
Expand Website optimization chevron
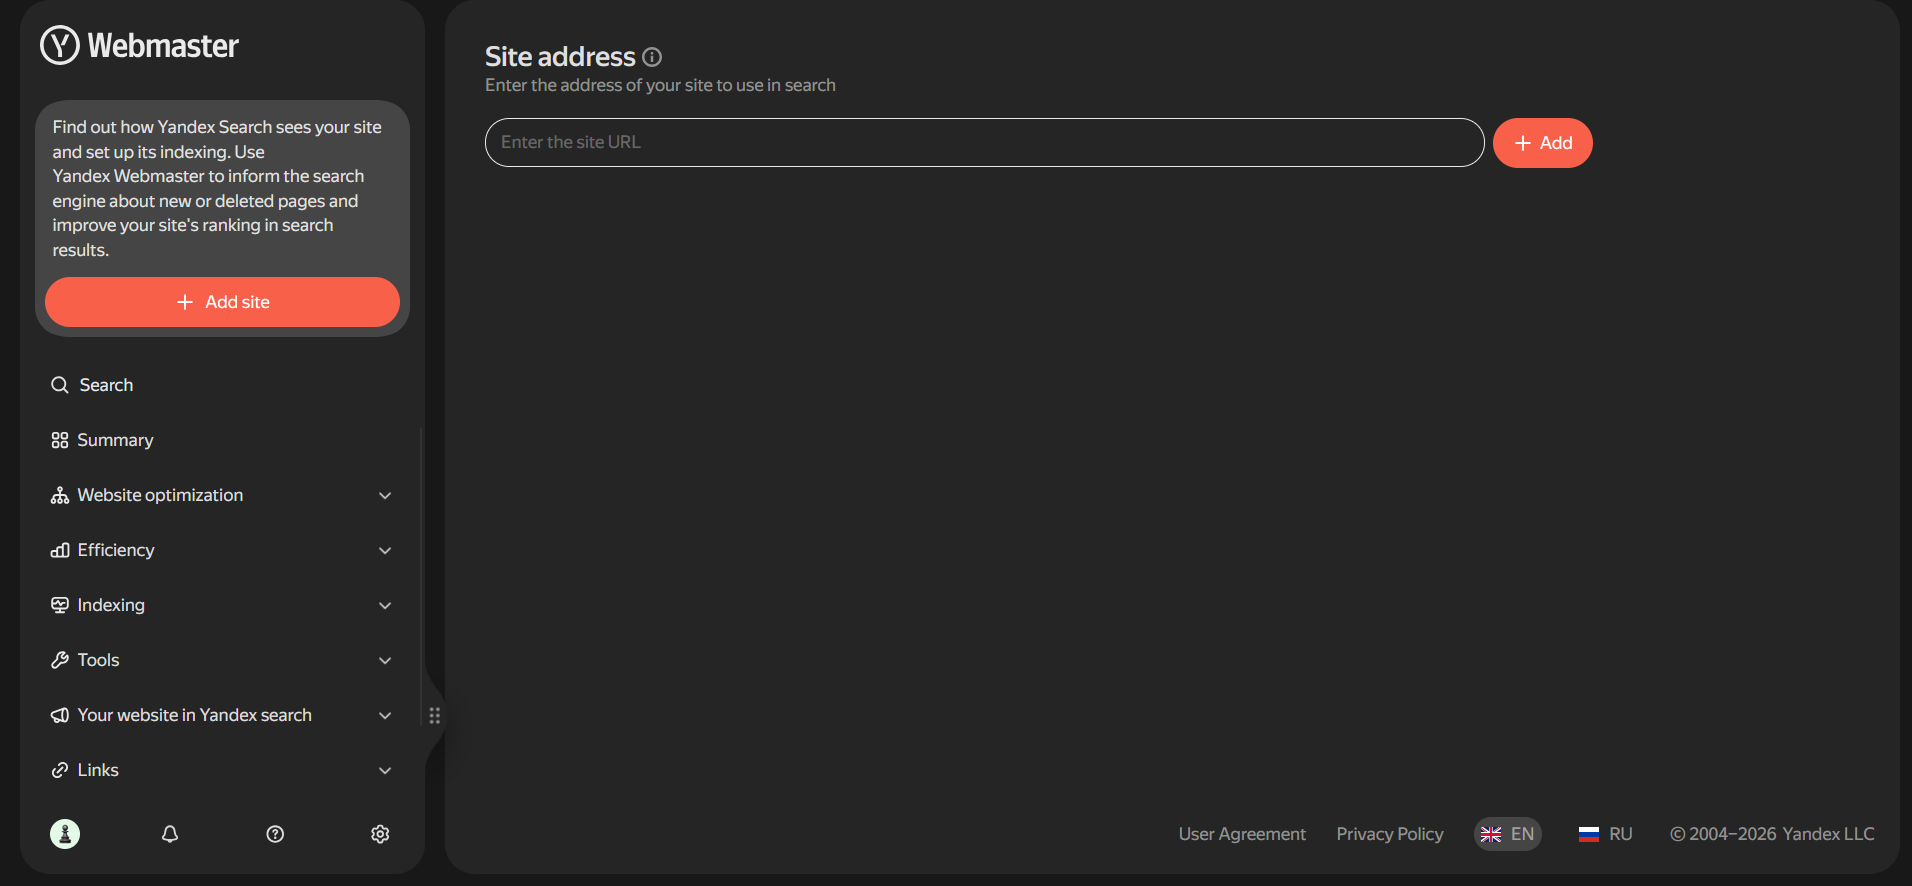coord(385,495)
